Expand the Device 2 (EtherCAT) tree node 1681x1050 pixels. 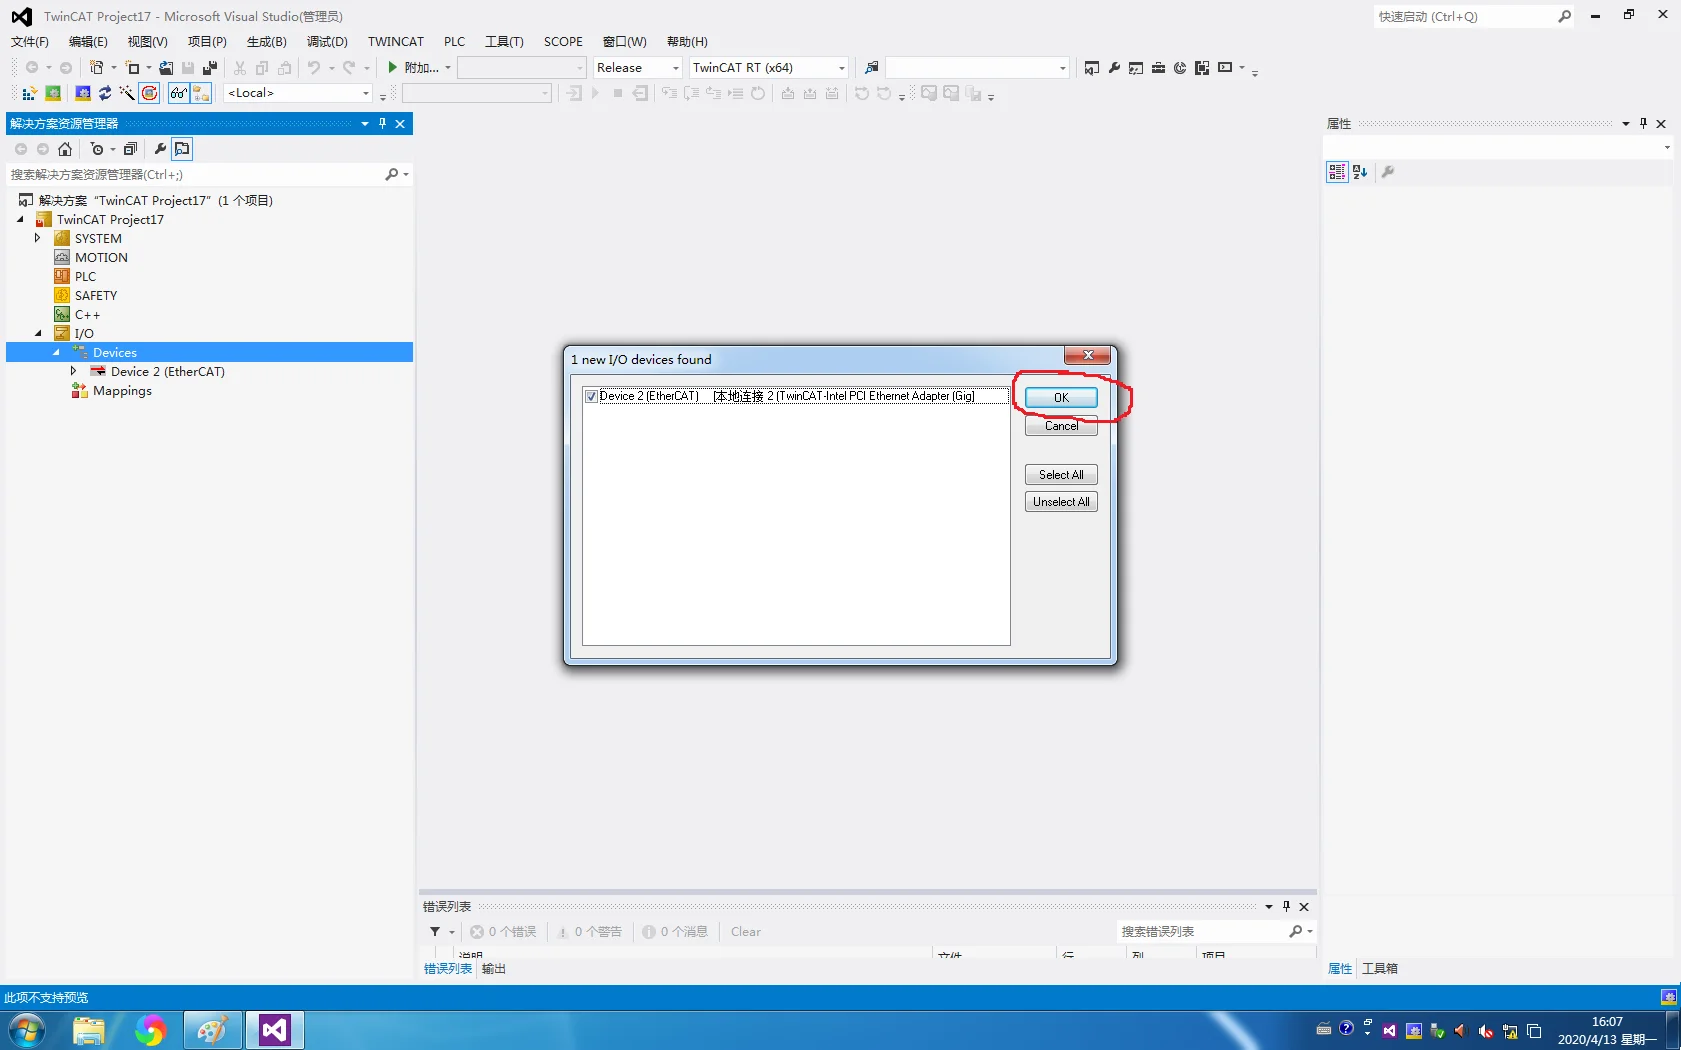[x=73, y=371]
